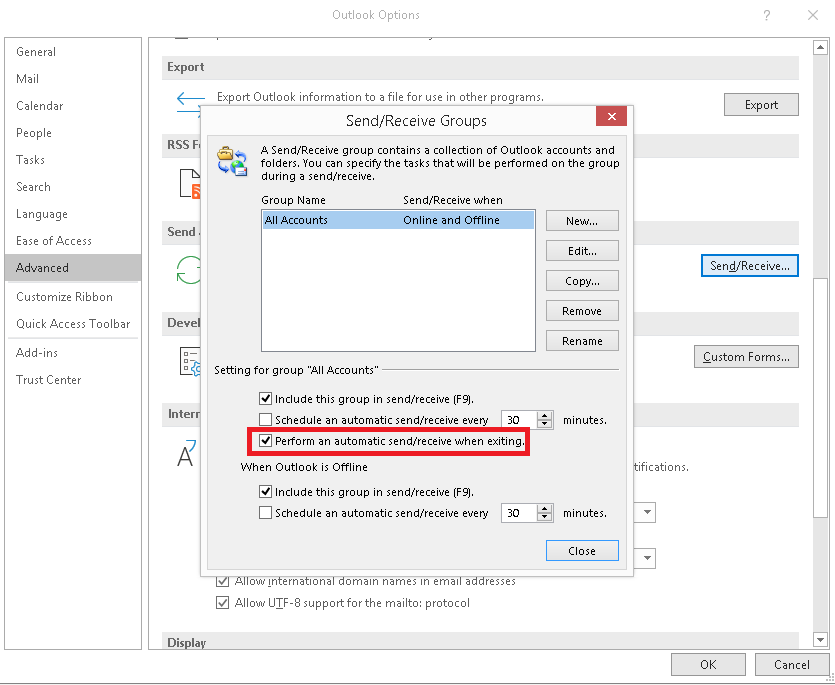The height and width of the screenshot is (685, 835).
Task: Click the Outlook Options help question mark
Action: 767,15
